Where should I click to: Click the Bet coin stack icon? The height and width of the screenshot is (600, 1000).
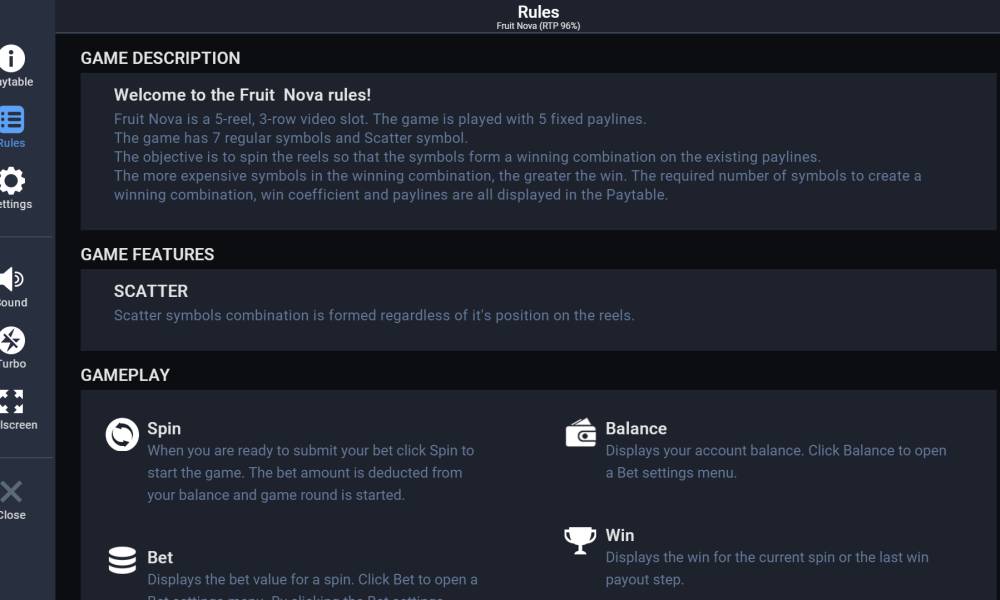coord(122,560)
